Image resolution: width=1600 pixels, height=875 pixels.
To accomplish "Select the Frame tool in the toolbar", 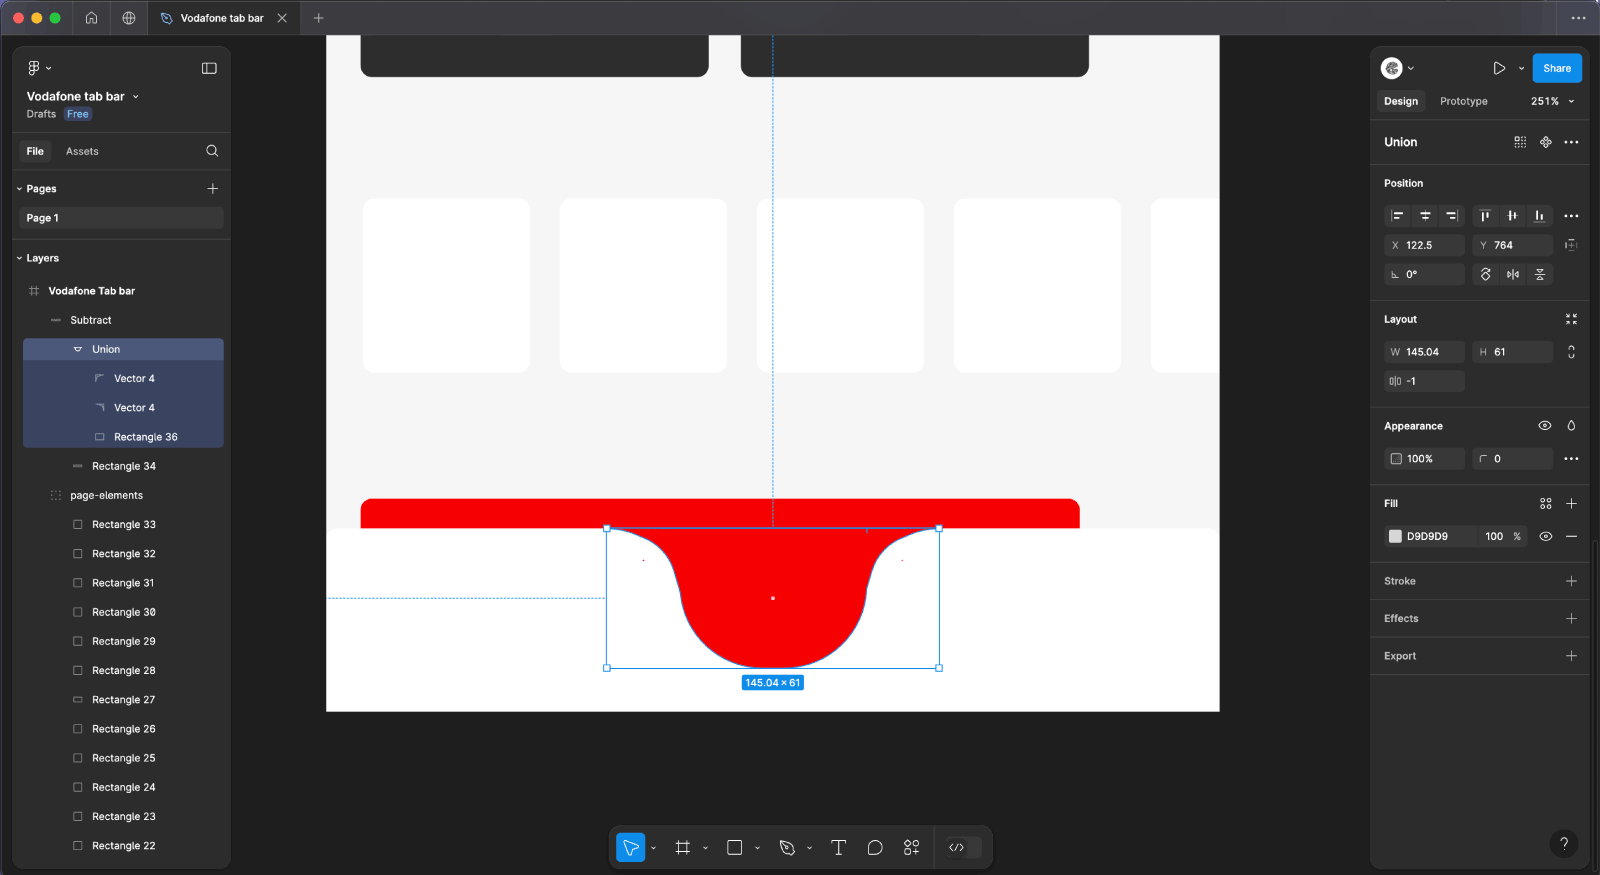I will point(683,848).
